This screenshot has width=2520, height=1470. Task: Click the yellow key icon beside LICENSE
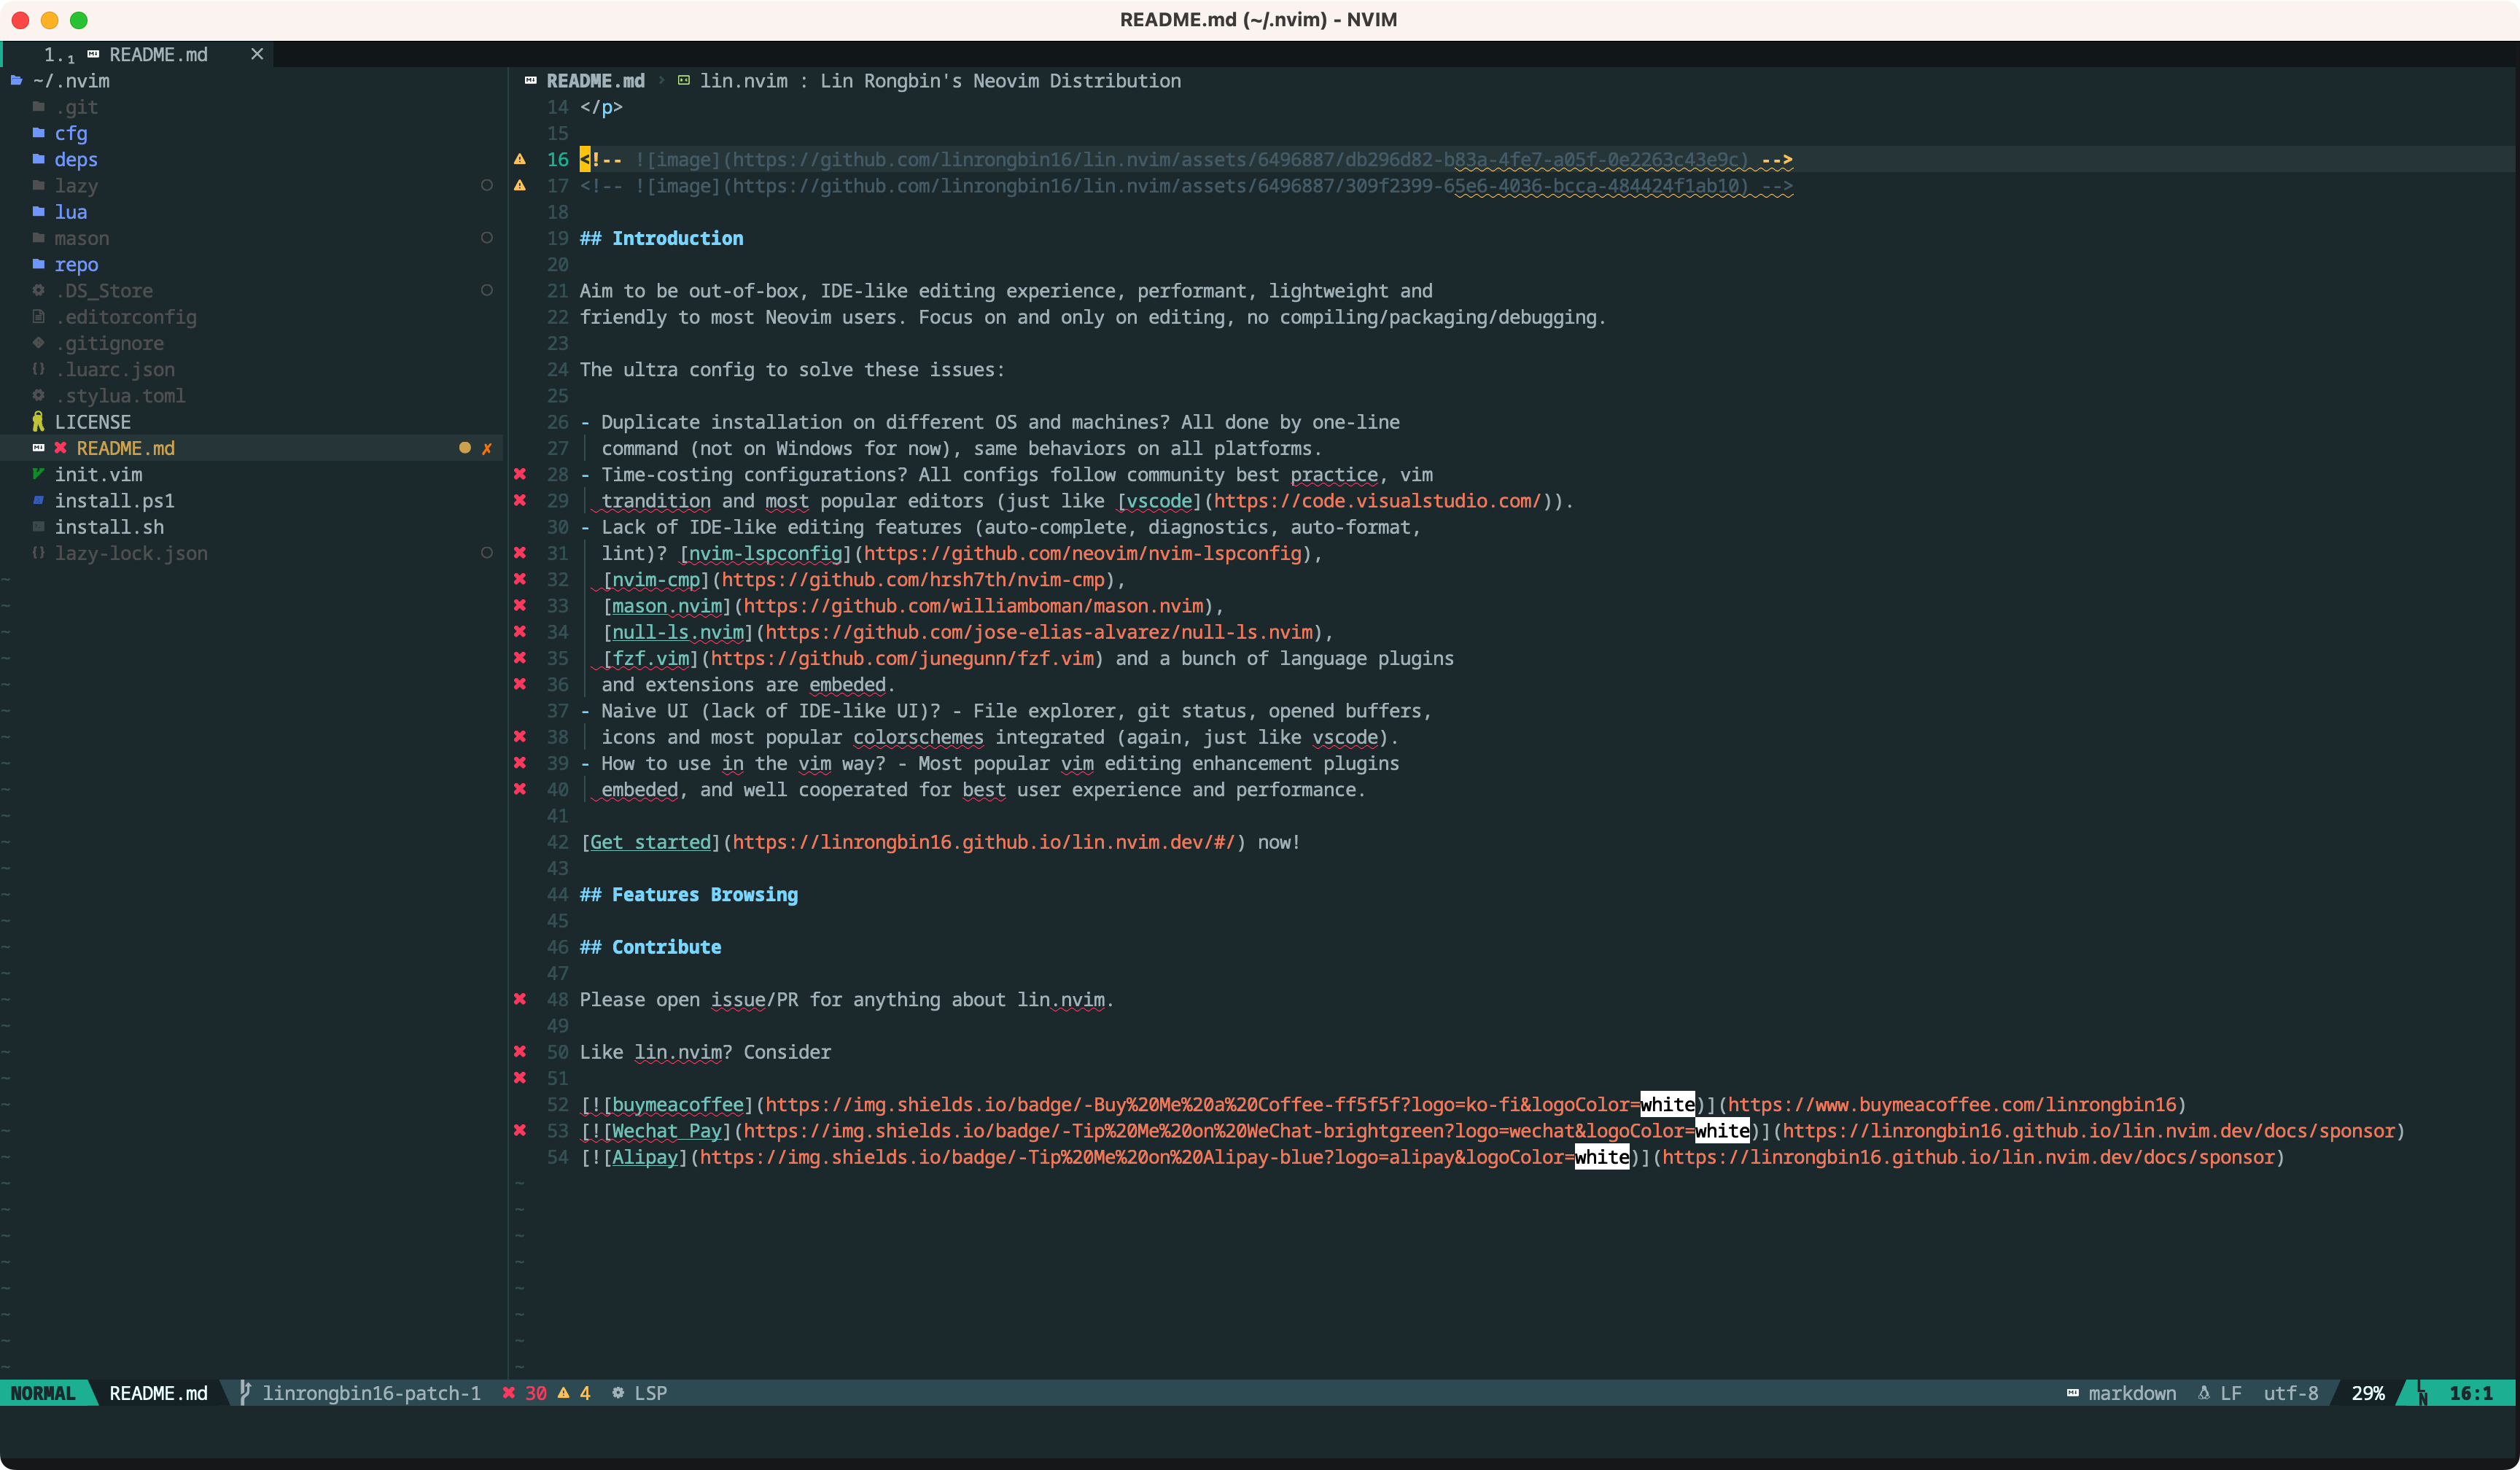coord(39,421)
